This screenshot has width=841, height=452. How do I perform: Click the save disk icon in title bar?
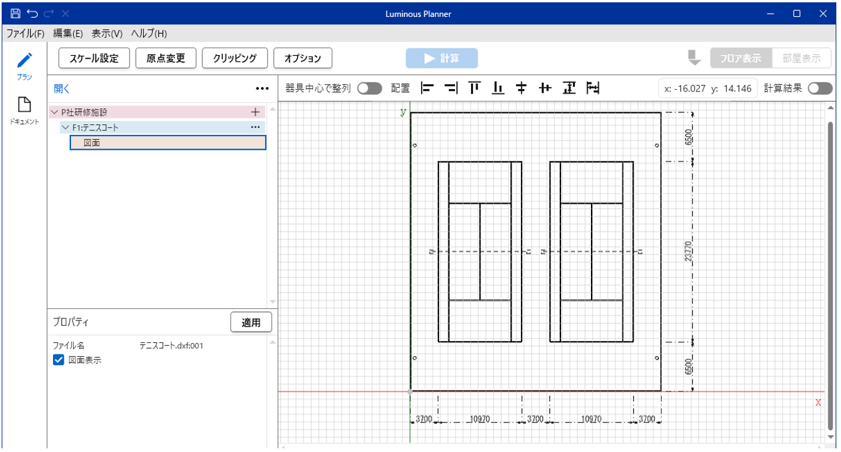pos(14,14)
